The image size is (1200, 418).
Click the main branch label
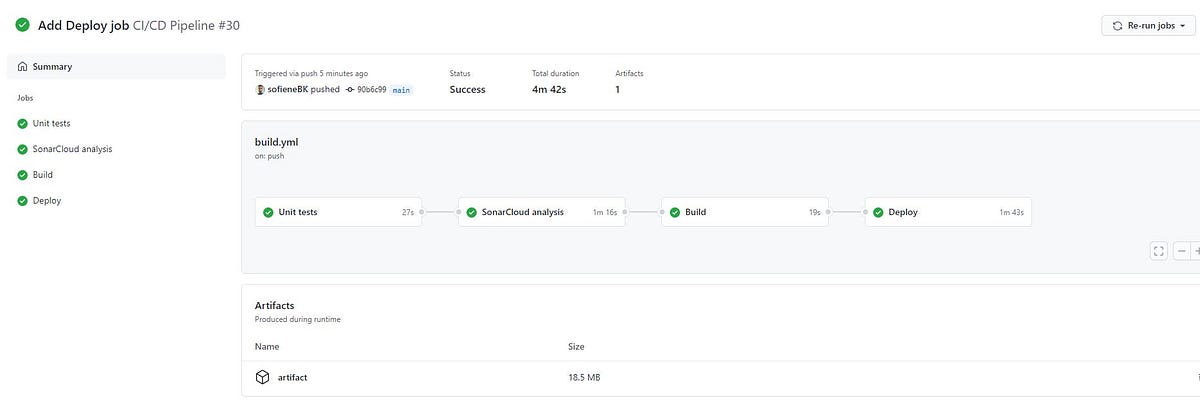pyautogui.click(x=401, y=89)
